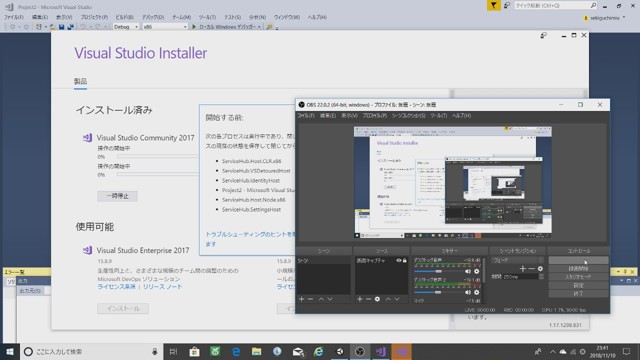Click Windows taskbar search box
This screenshot has height=360, width=640.
(x=91, y=351)
